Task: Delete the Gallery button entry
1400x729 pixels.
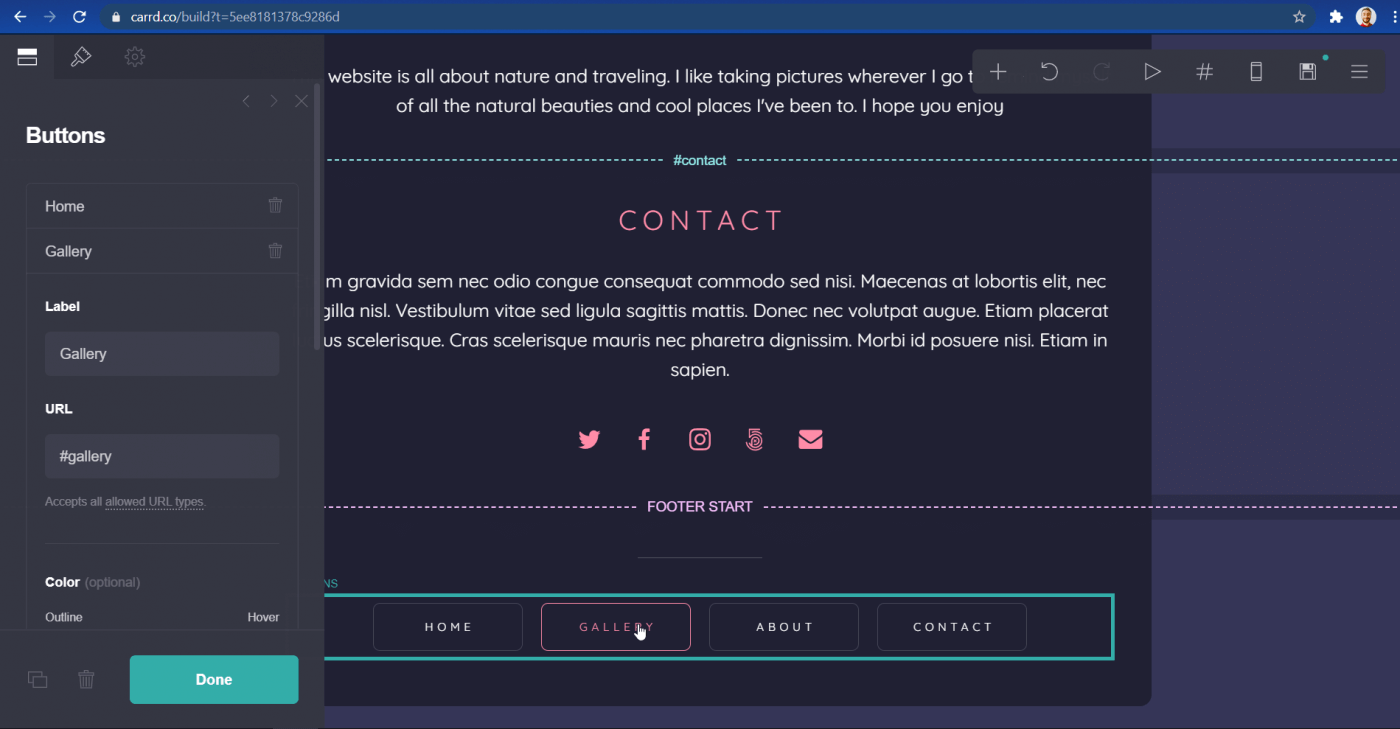Action: (275, 251)
